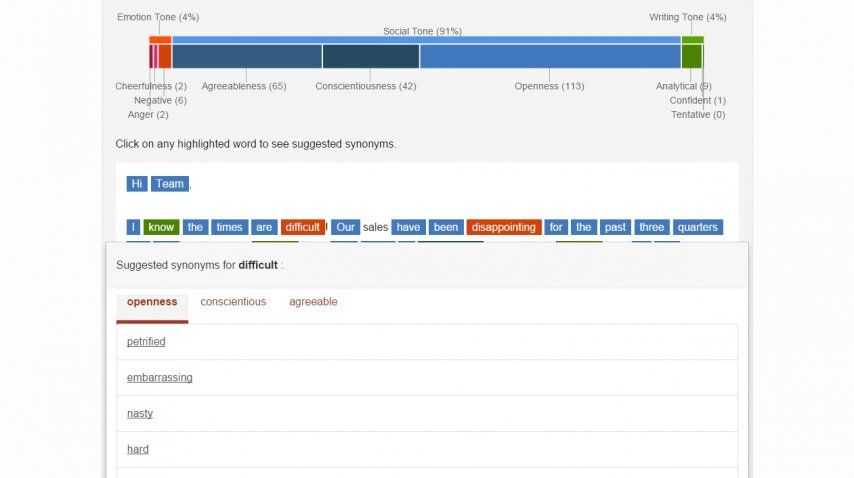The height and width of the screenshot is (478, 854).
Task: Select 'hard' from the synonym list
Action: click(138, 450)
